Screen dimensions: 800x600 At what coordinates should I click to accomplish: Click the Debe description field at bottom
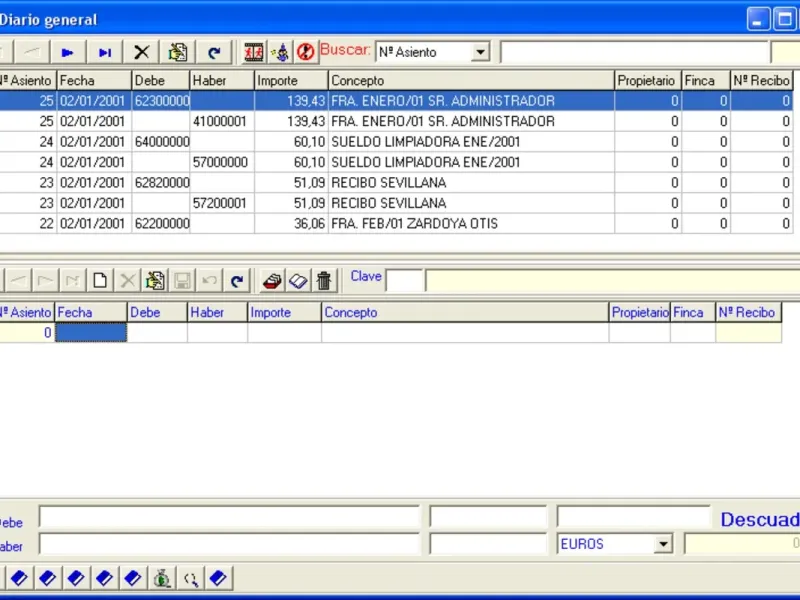coord(229,517)
